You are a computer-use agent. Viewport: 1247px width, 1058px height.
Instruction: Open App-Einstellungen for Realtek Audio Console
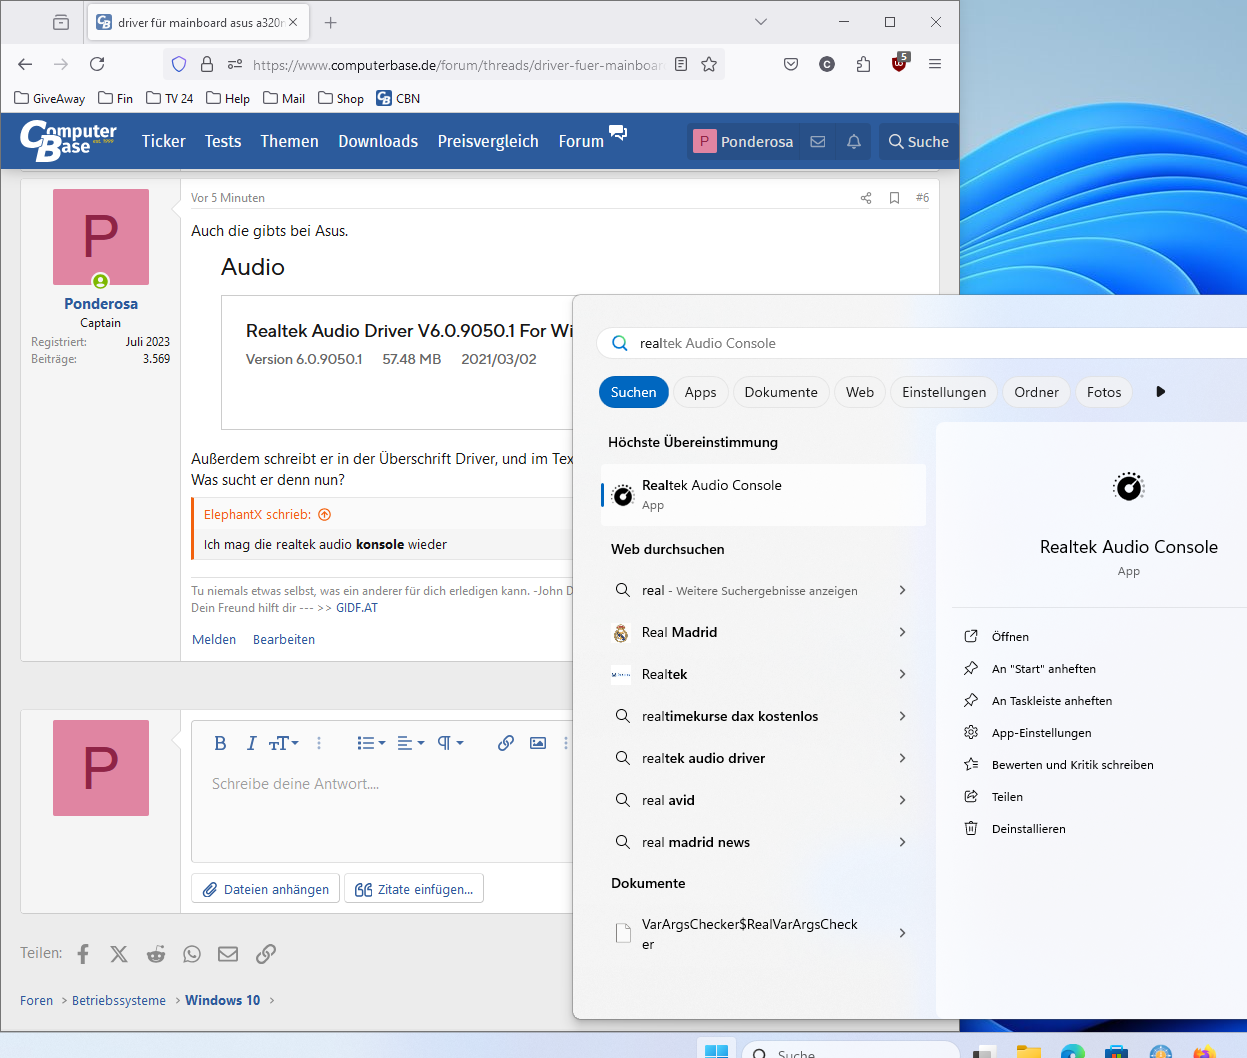click(x=1041, y=733)
